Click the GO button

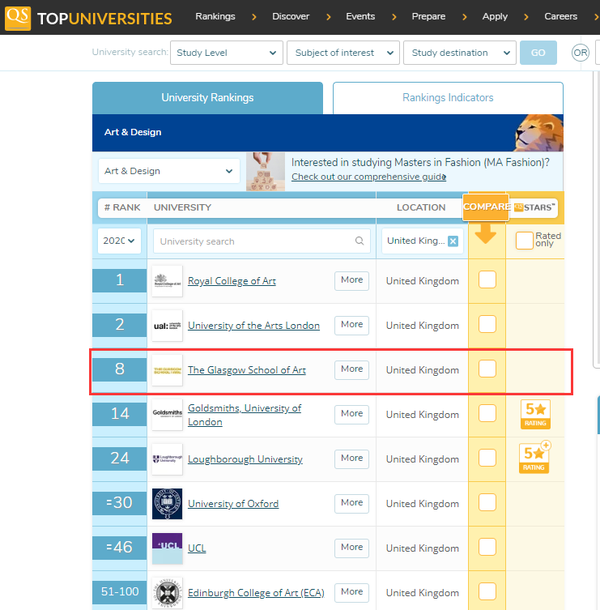tap(538, 53)
